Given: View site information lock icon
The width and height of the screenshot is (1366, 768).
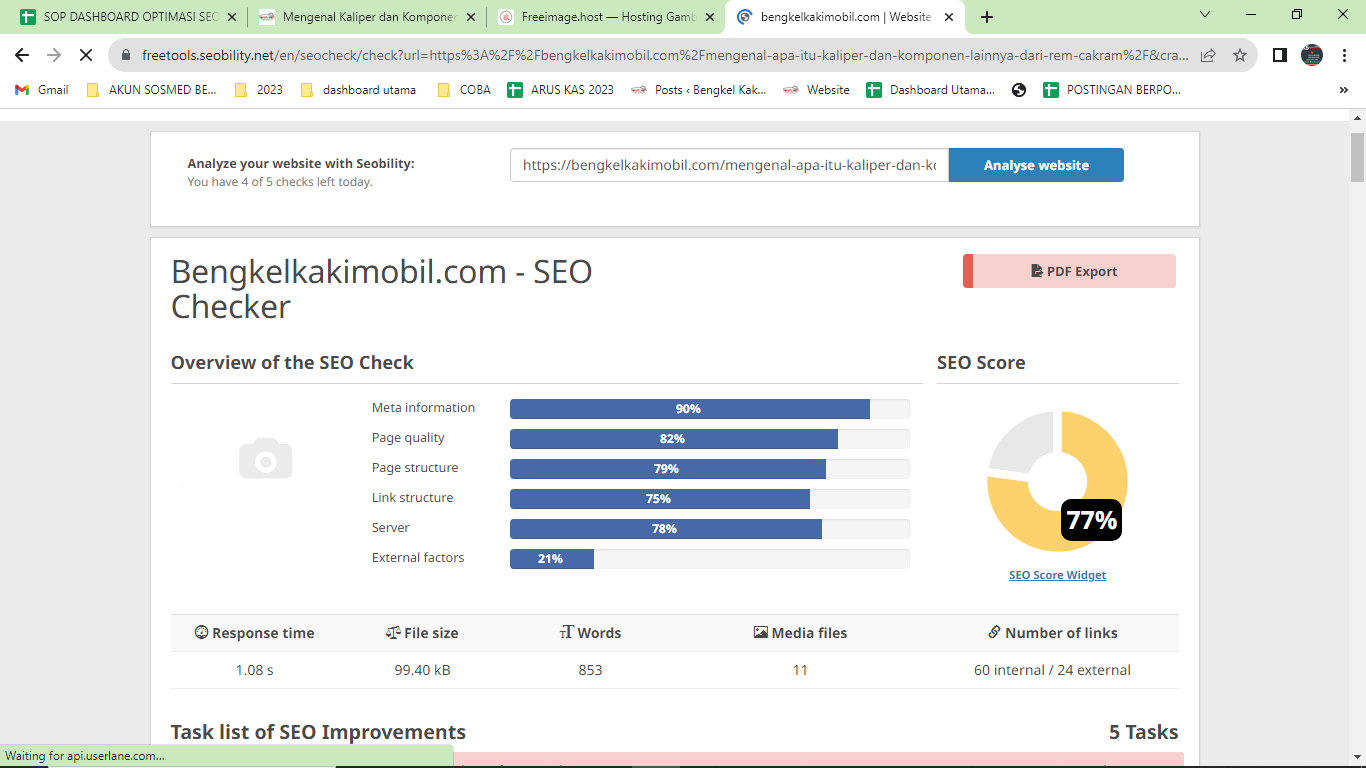Looking at the screenshot, I should click(x=126, y=56).
